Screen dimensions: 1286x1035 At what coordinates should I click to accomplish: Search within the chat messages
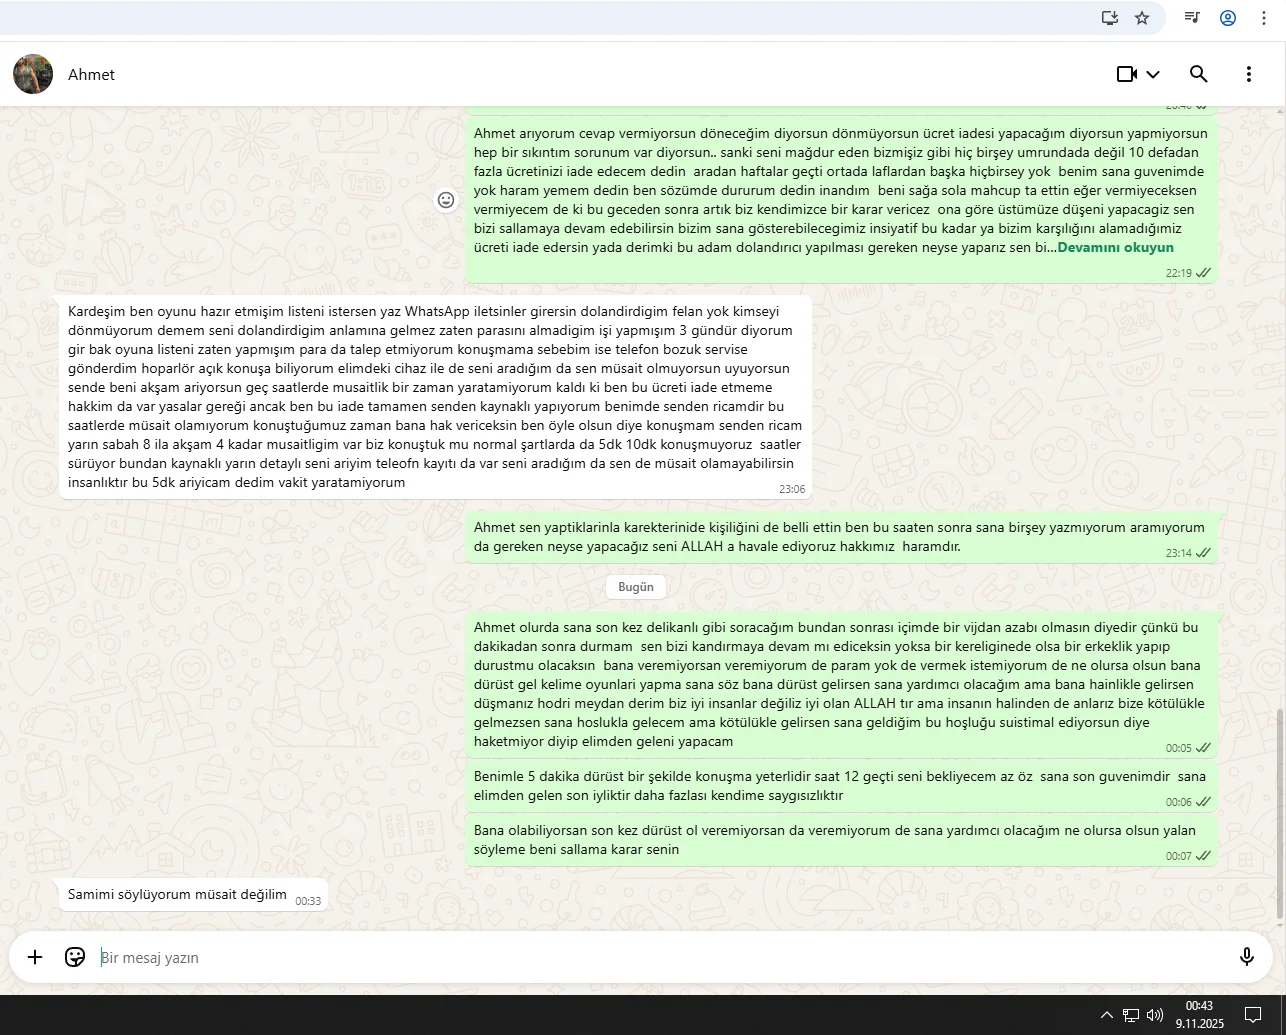point(1198,74)
